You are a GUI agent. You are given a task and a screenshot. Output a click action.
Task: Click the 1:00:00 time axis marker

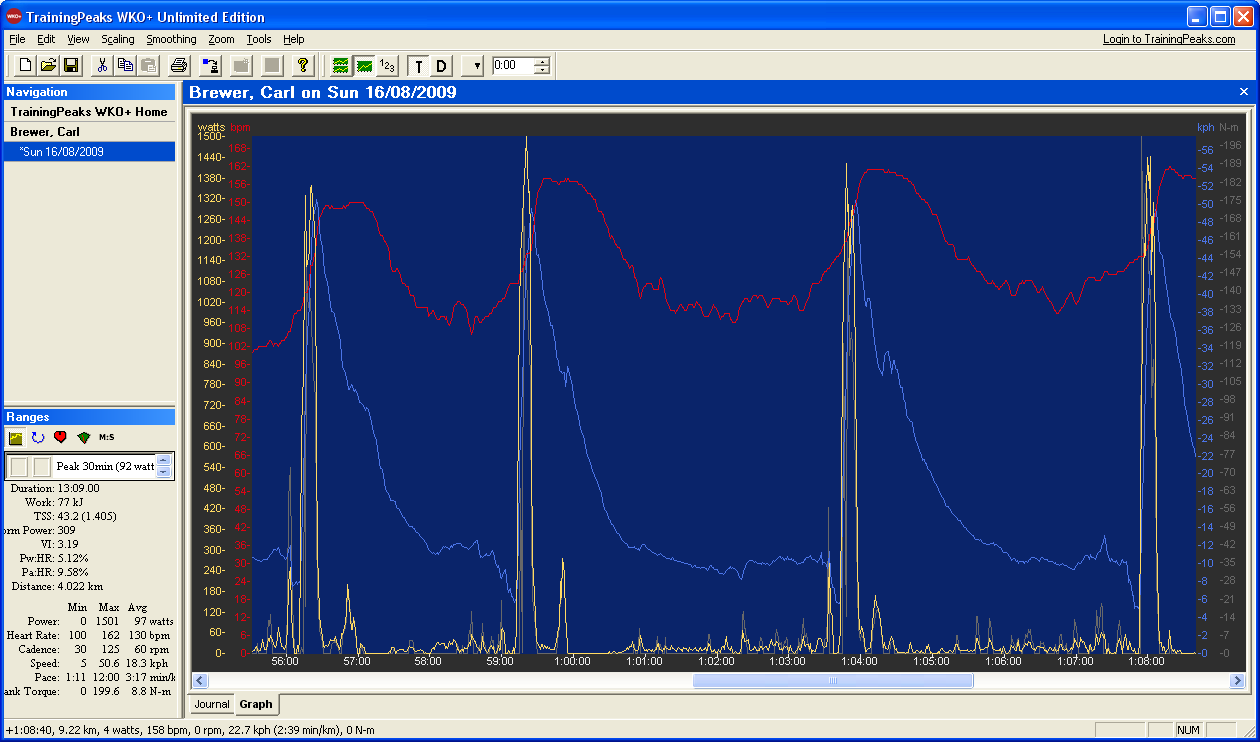[572, 661]
